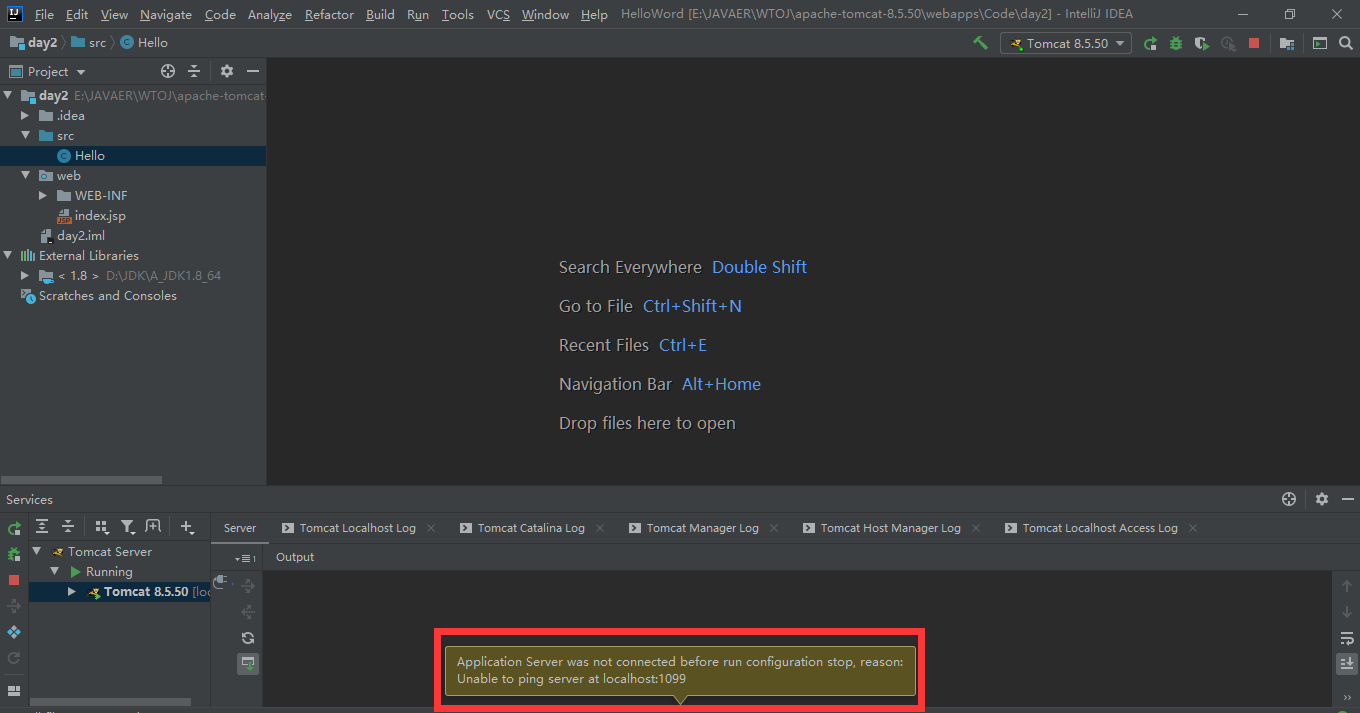Viewport: 1360px width, 713px height.
Task: Start debugging with the green bug icon in main toolbar
Action: [1176, 43]
